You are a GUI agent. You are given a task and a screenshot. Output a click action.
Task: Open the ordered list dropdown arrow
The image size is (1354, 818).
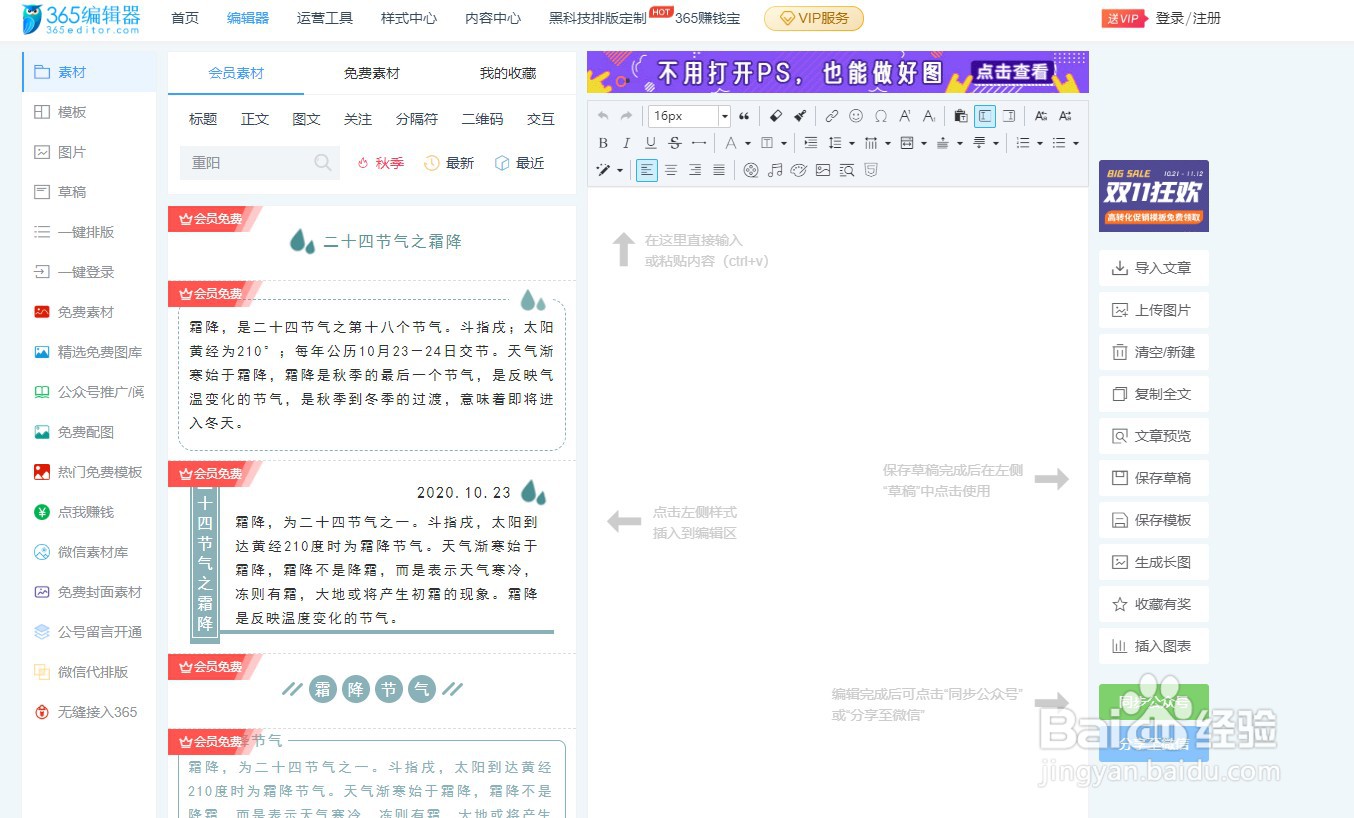(x=1040, y=143)
